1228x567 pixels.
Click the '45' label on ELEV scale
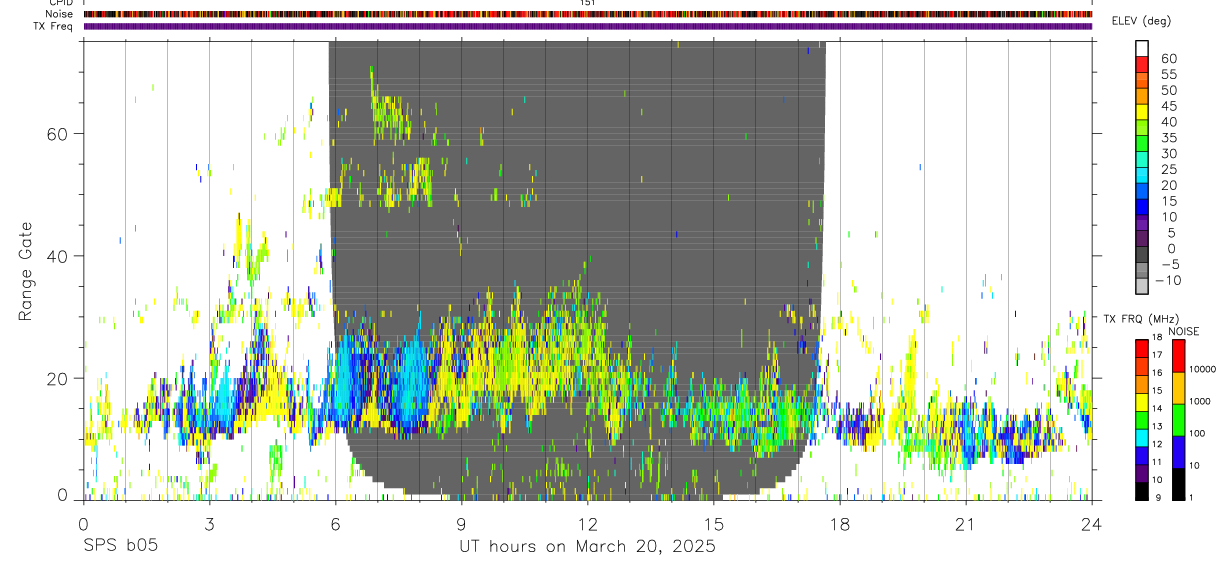[1169, 106]
